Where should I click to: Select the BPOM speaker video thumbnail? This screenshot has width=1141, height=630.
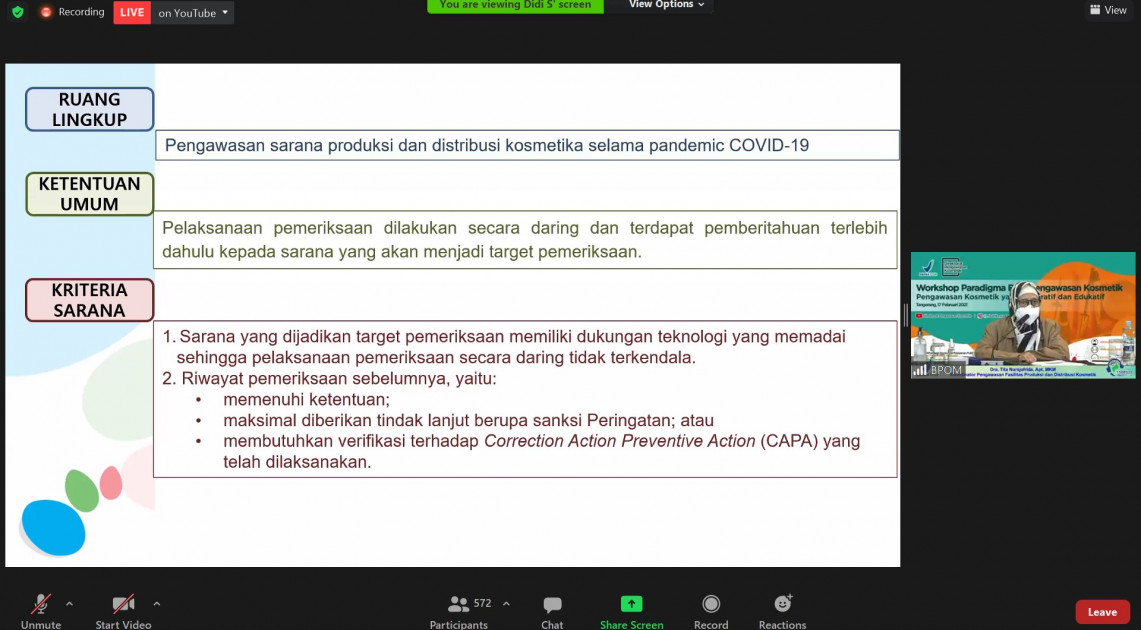1022,314
